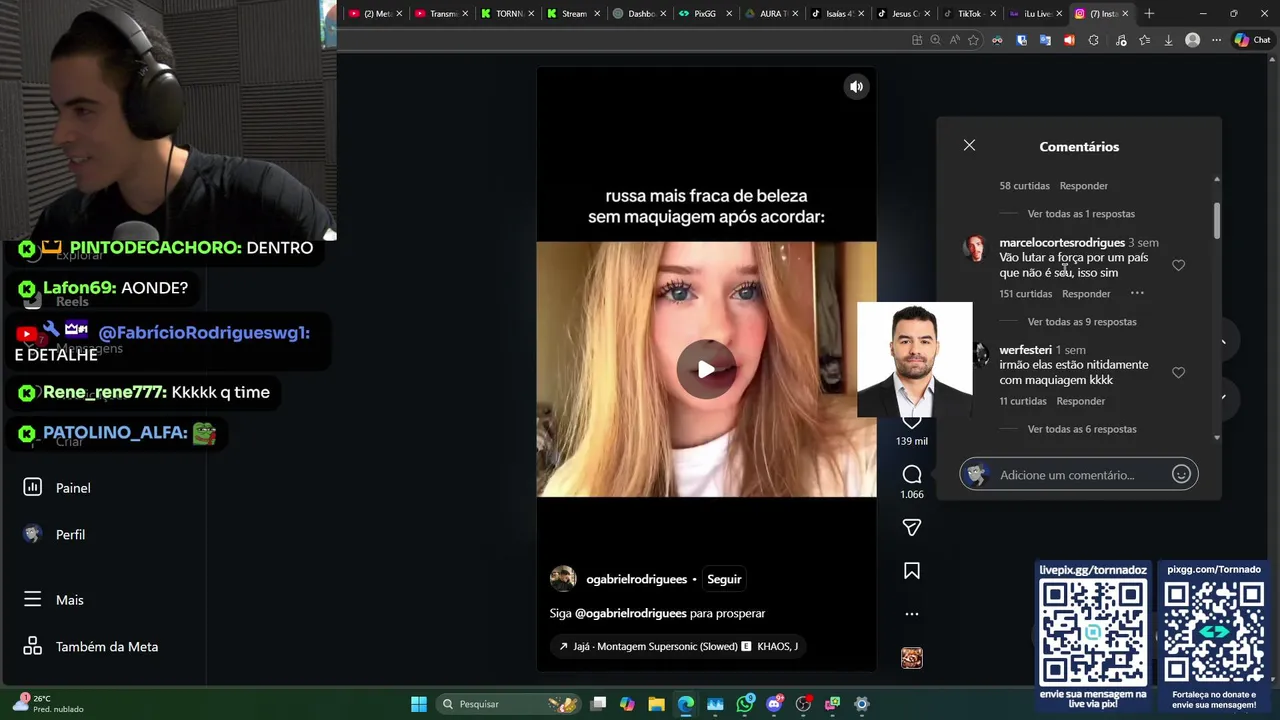Open weather widget showing 26°C
This screenshot has height=720, width=1280.
tap(48, 704)
